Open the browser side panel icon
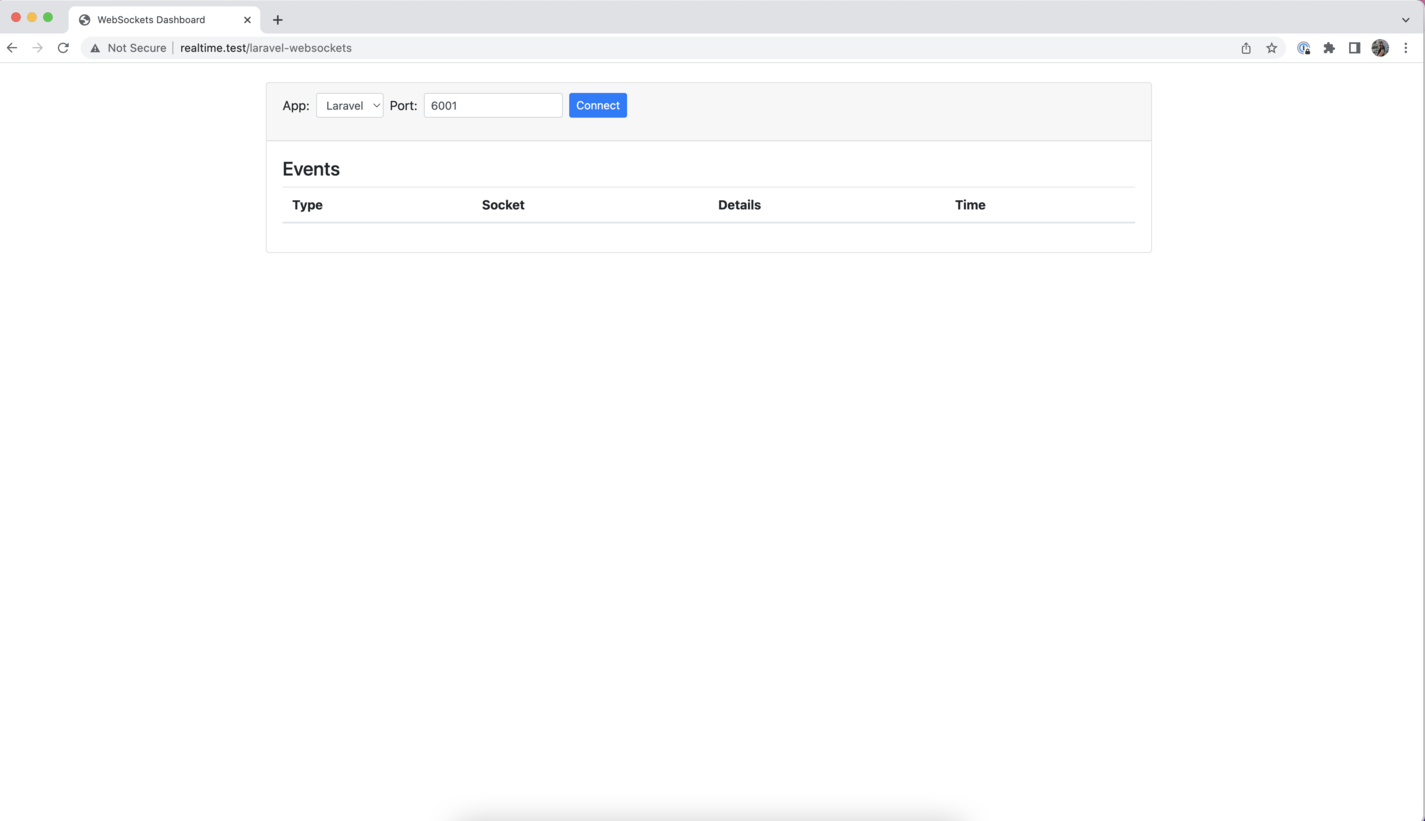1425x821 pixels. tap(1355, 47)
